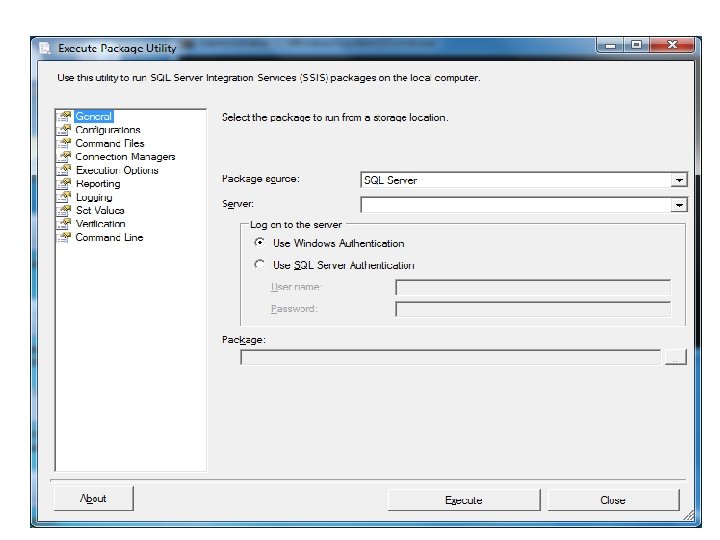
Task: Click the Configurations page icon
Action: [x=64, y=130]
